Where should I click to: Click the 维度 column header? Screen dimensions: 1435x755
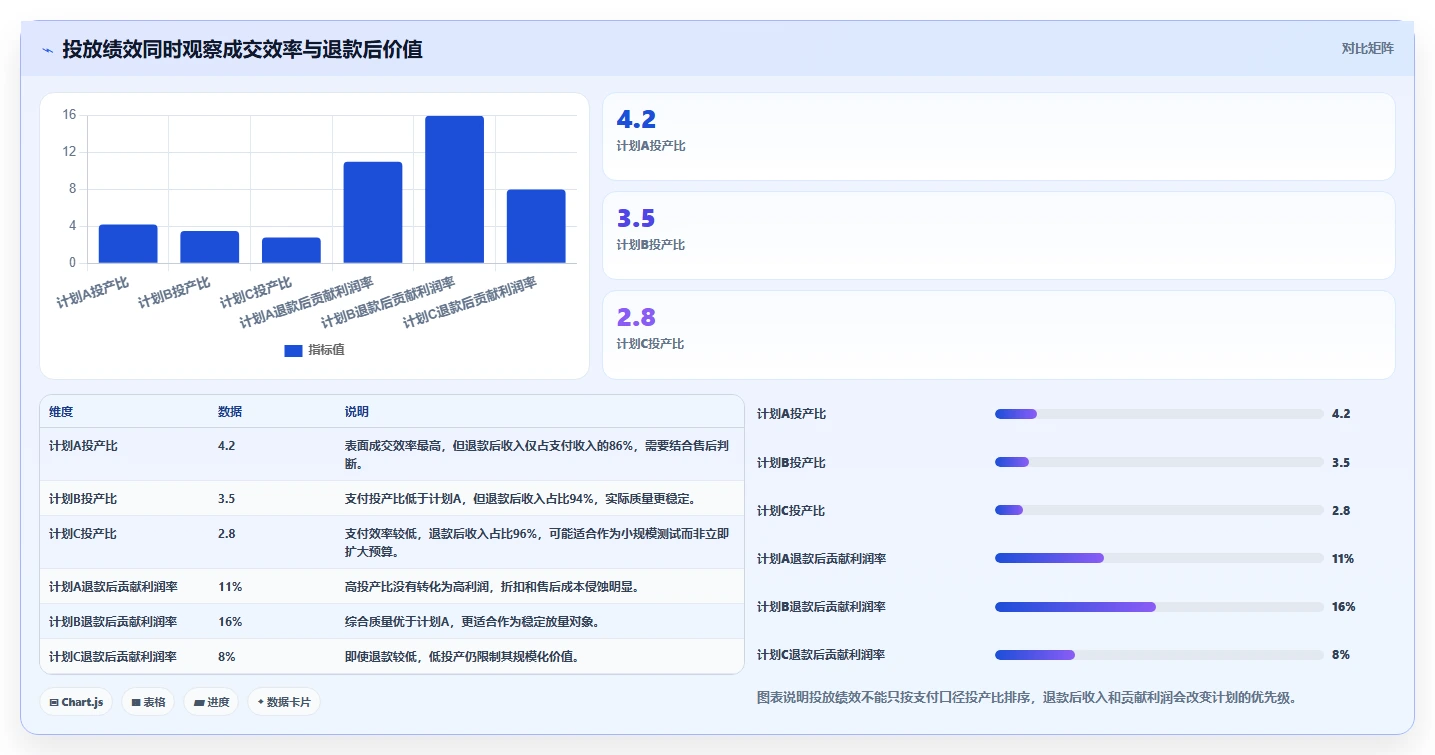tap(61, 412)
